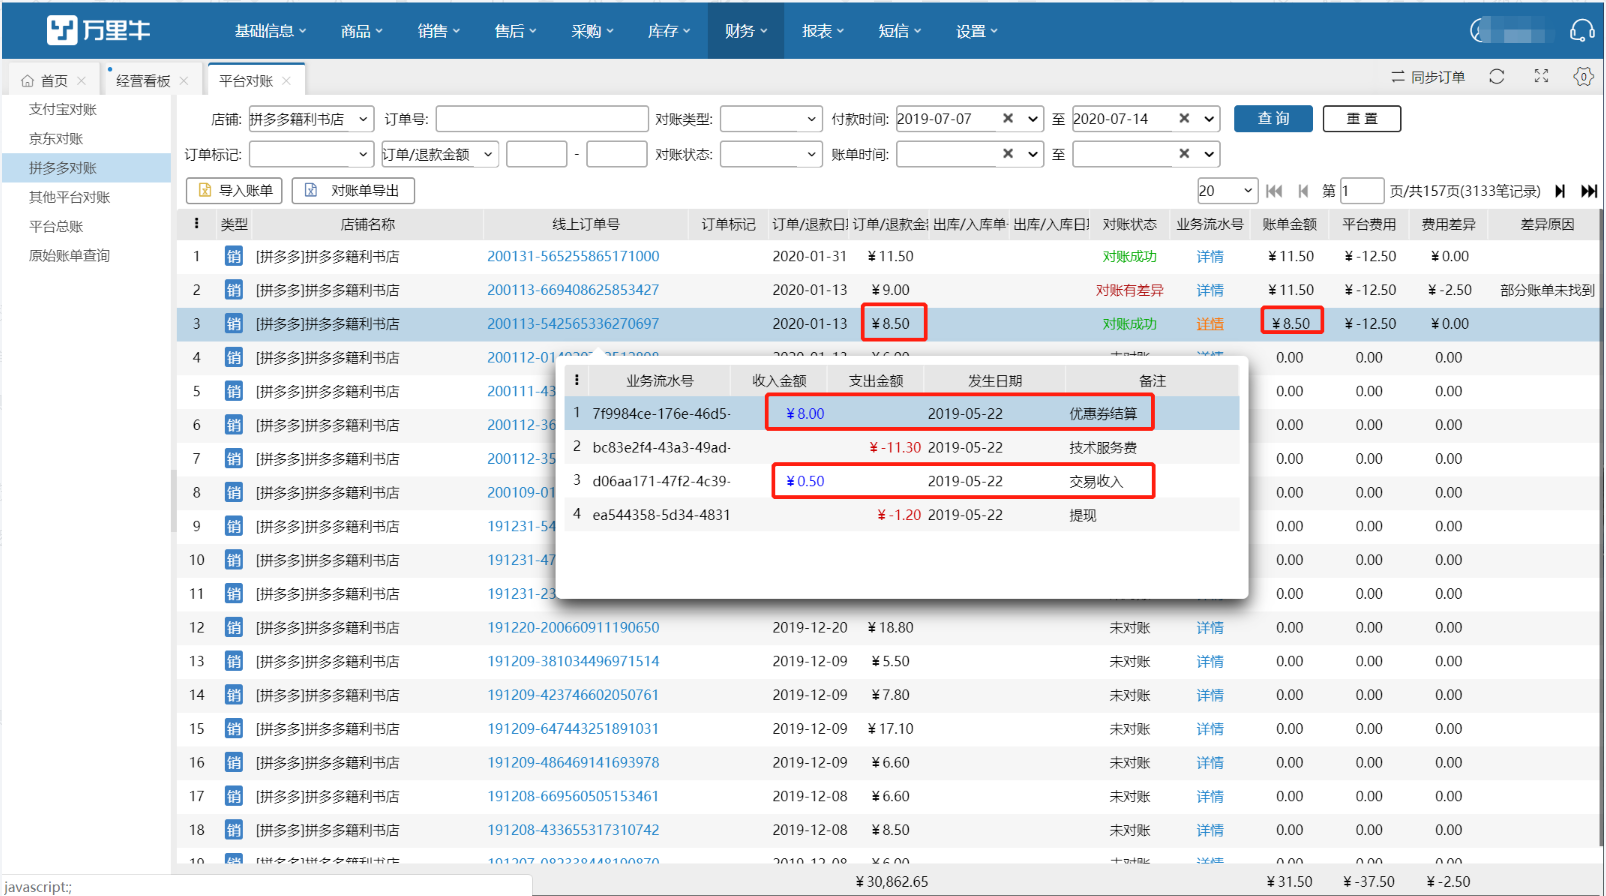
Task: Open the 设置 menu
Action: point(977,31)
